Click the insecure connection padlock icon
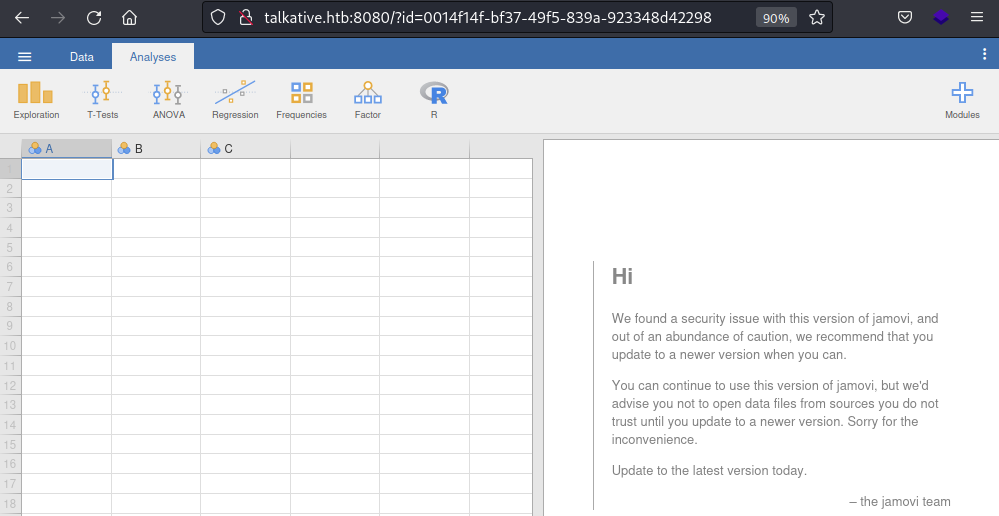The image size is (999, 516). (x=246, y=18)
